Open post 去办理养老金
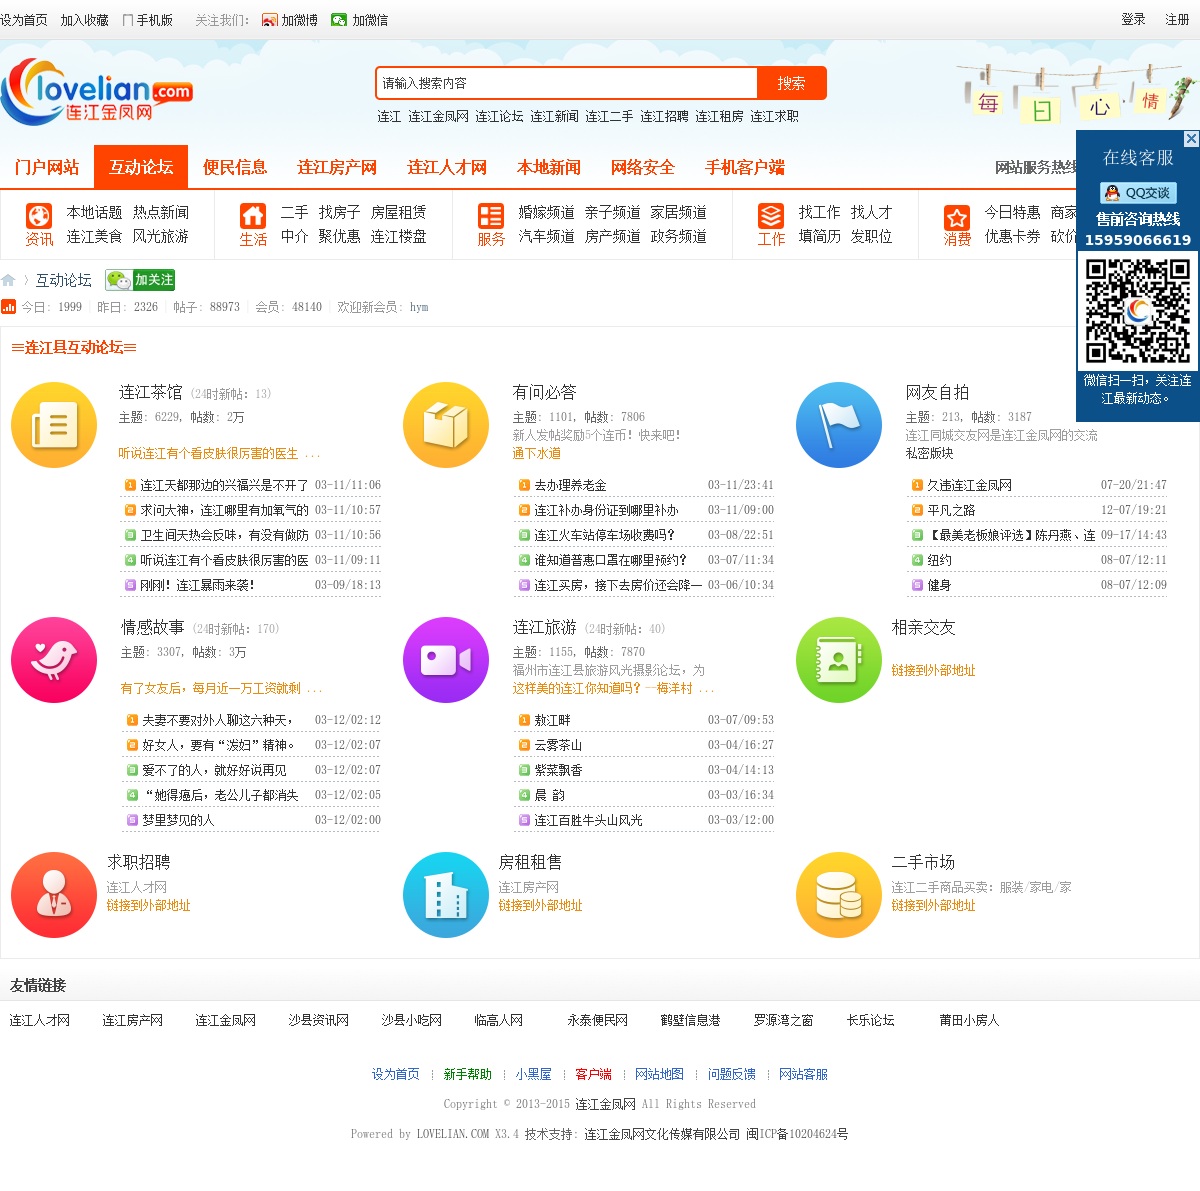Screen dimensions: 1200x1191 point(570,485)
